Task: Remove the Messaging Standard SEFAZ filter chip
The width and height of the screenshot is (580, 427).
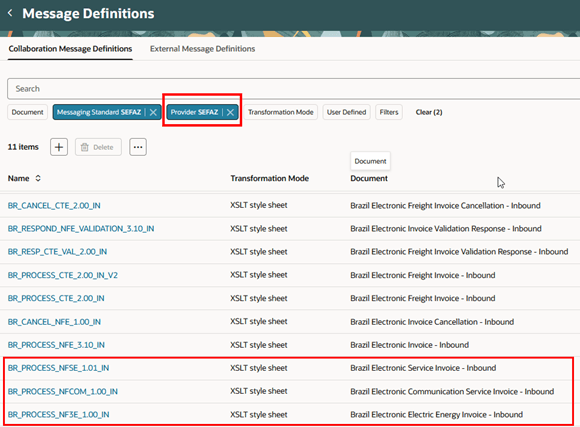Action: pyautogui.click(x=153, y=112)
